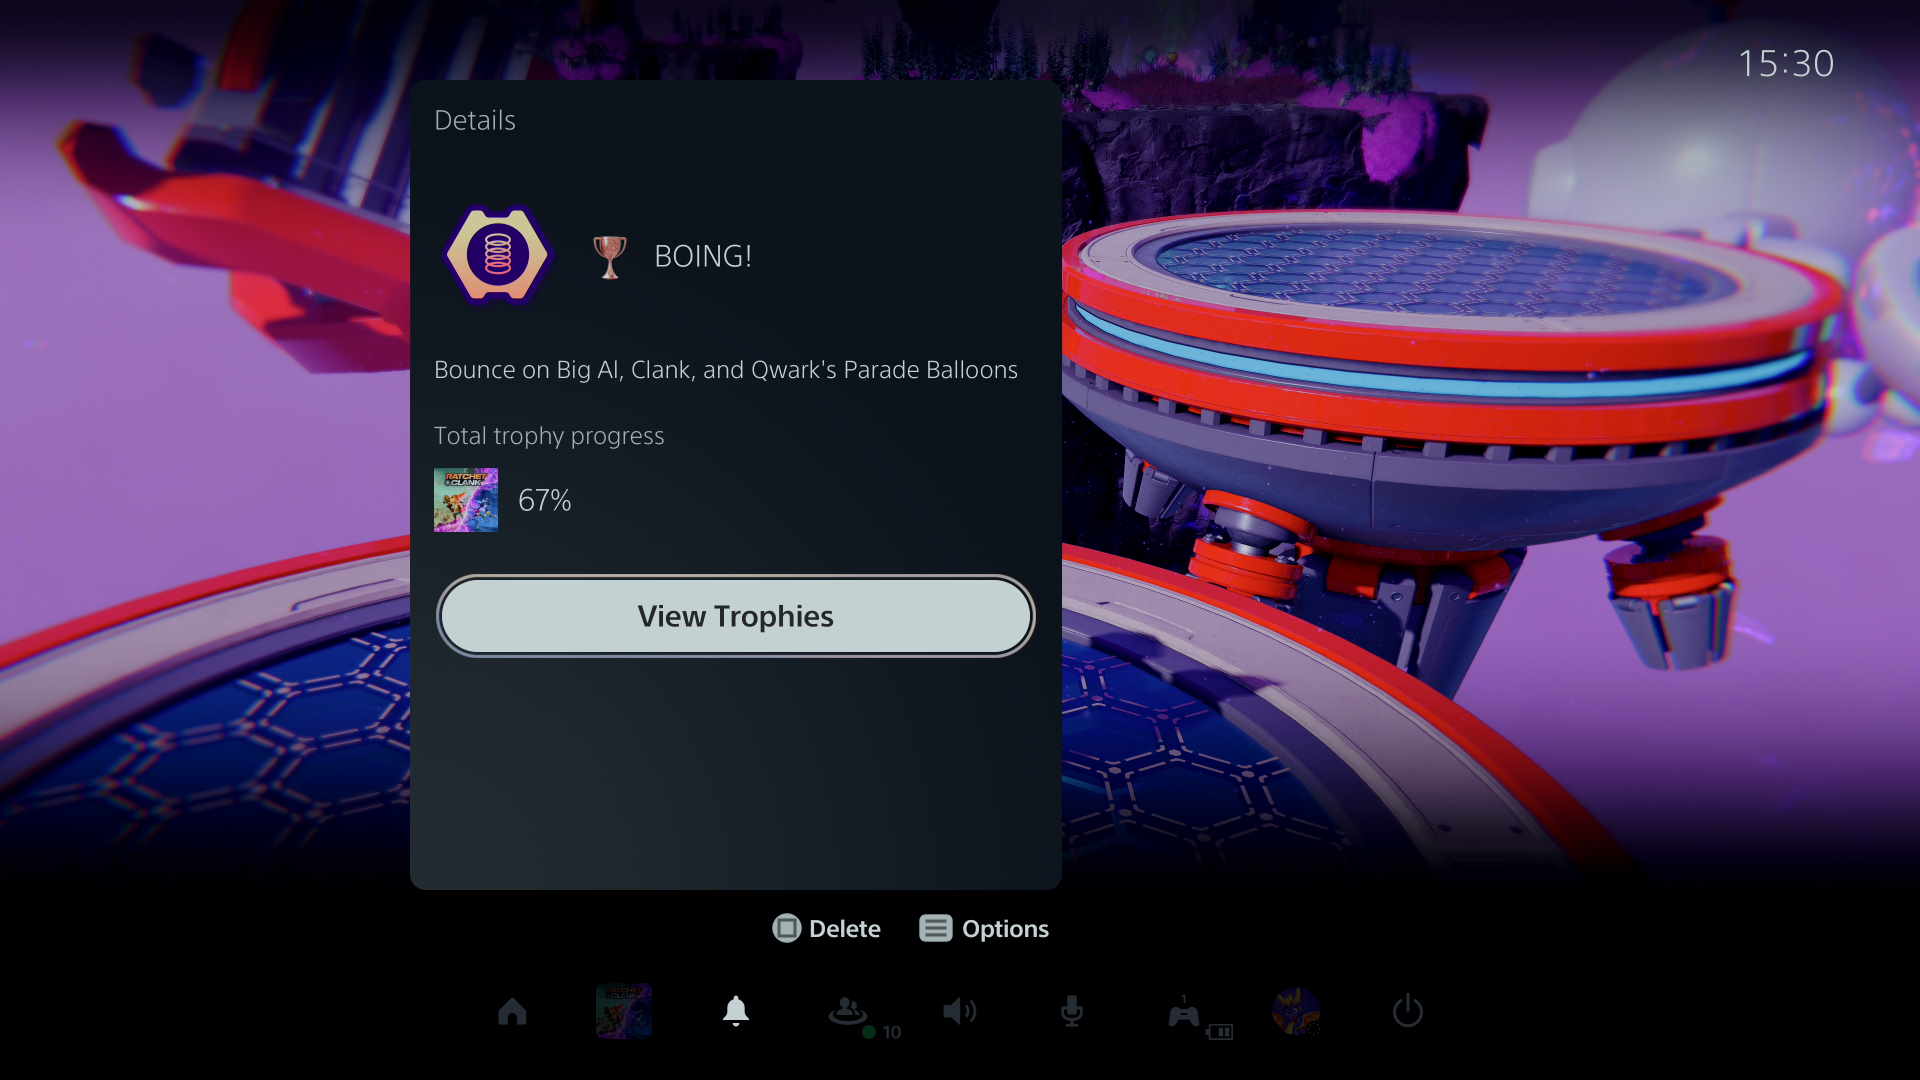Expand the Details panel header
Image resolution: width=1920 pixels, height=1080 pixels.
(475, 119)
